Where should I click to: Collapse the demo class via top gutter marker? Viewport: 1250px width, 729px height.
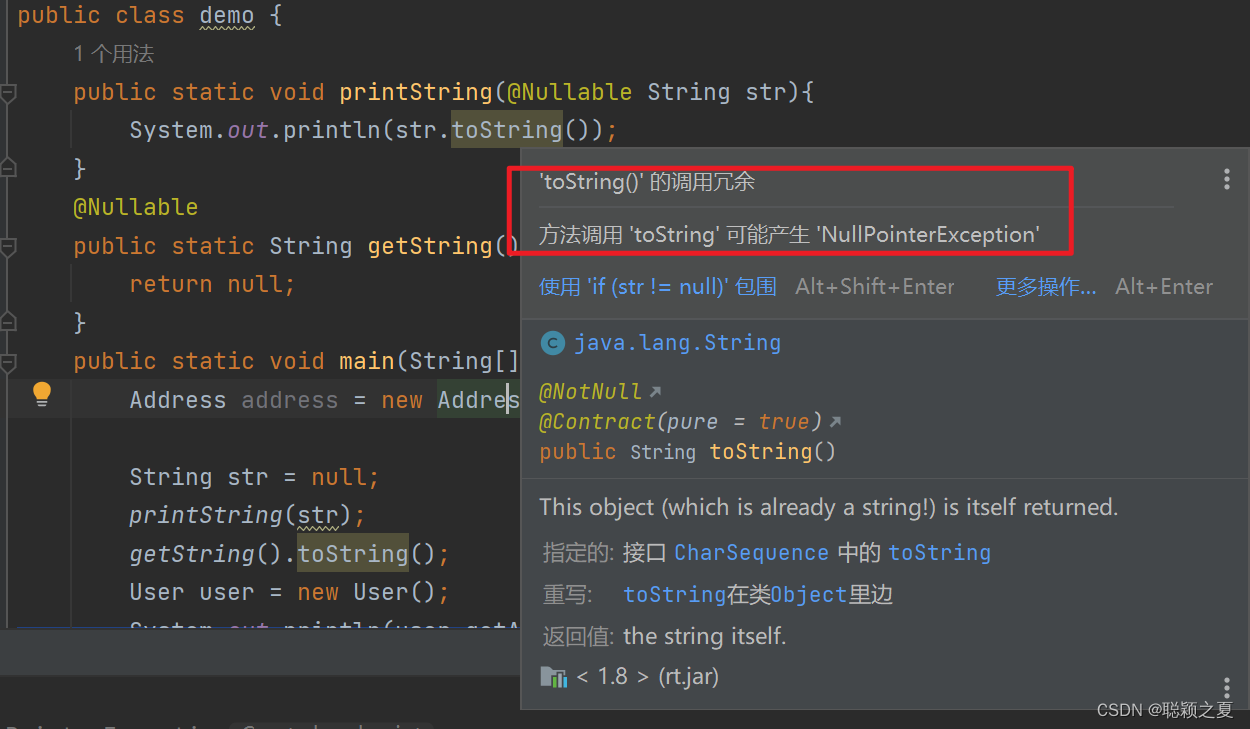pos(9,15)
